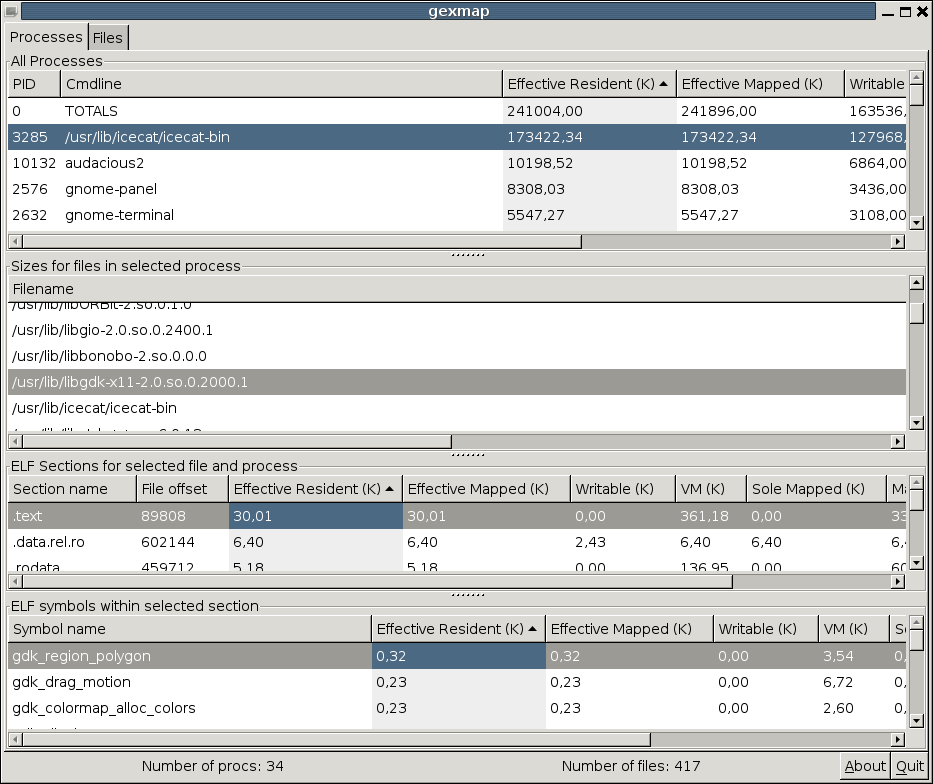Select the Processes tab
This screenshot has height=784, width=933.
coord(46,37)
